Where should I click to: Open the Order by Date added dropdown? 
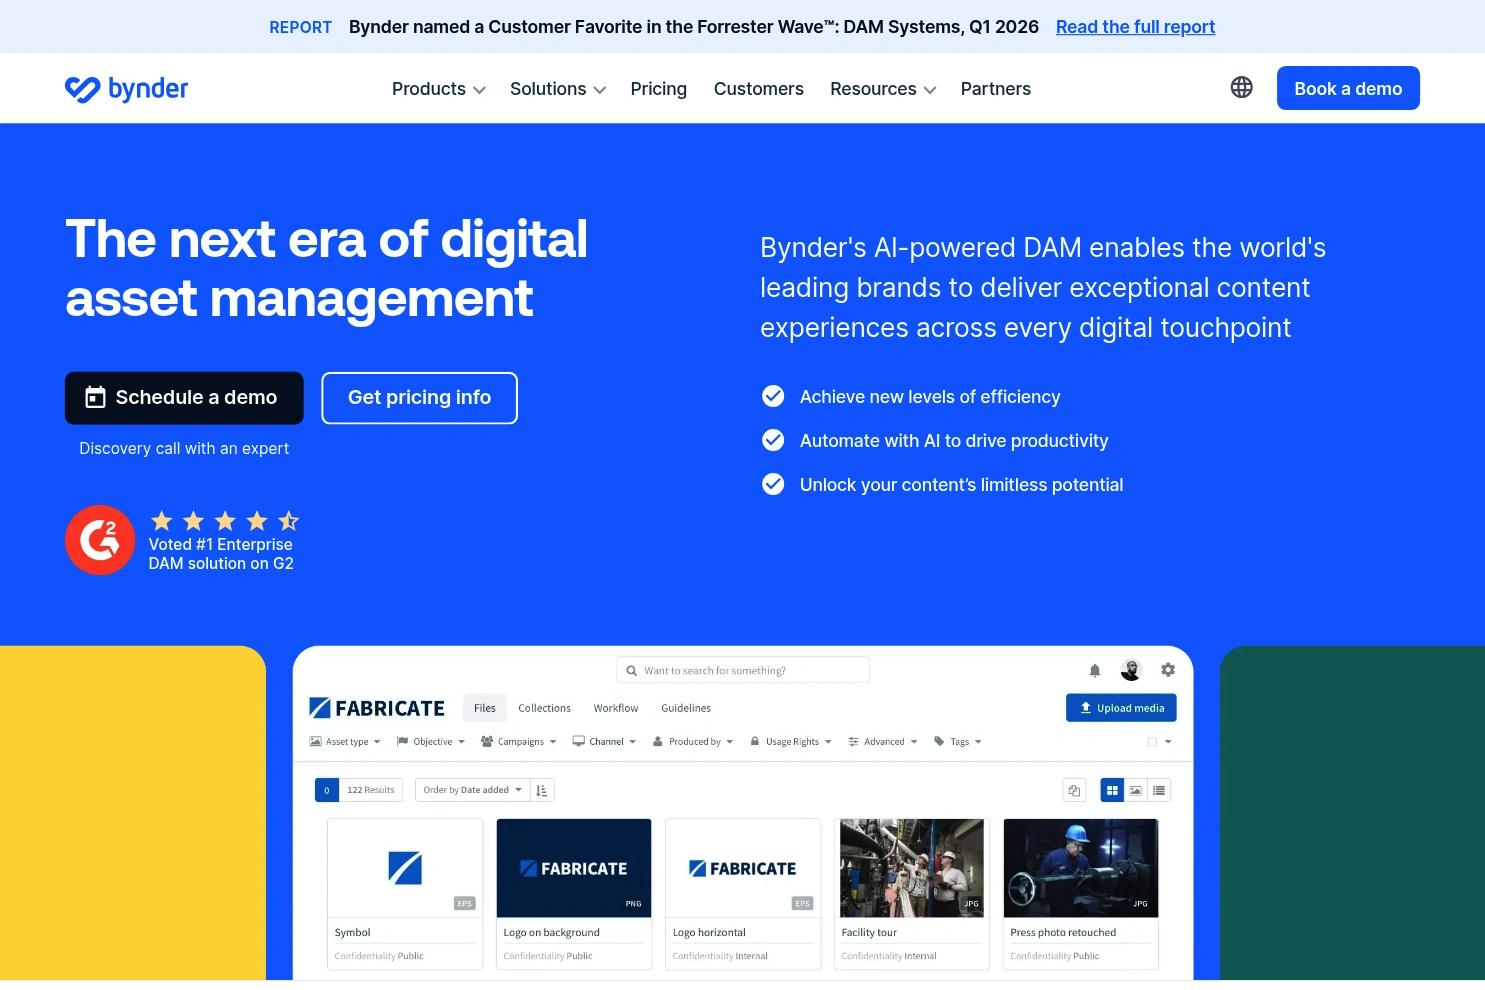point(473,790)
